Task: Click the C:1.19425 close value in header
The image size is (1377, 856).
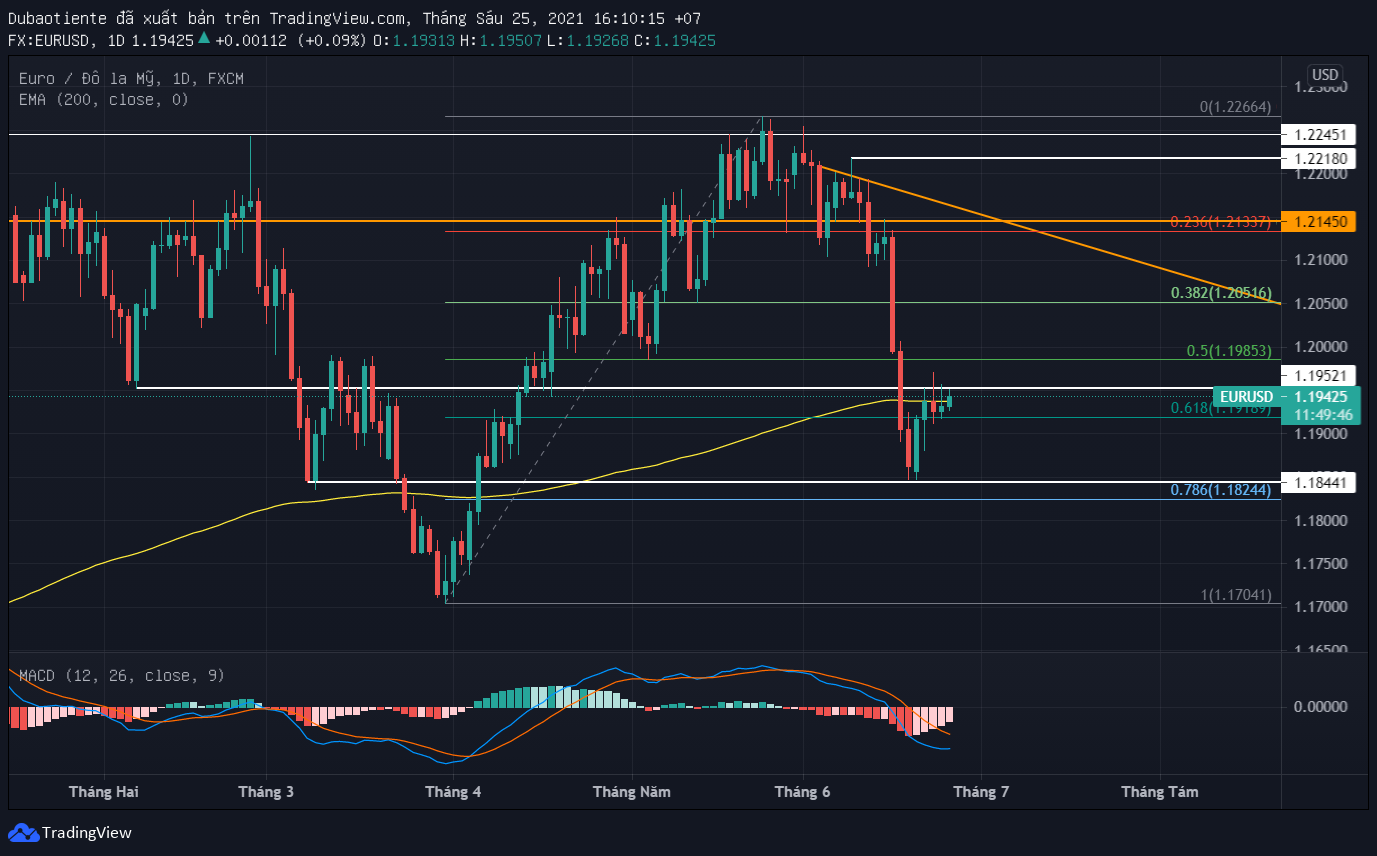Action: pos(674,40)
